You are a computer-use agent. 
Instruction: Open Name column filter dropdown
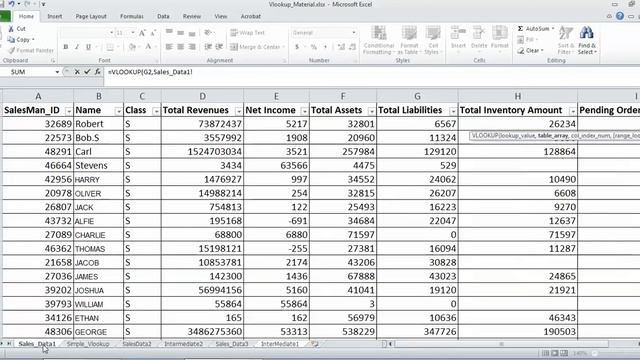pos(118,111)
